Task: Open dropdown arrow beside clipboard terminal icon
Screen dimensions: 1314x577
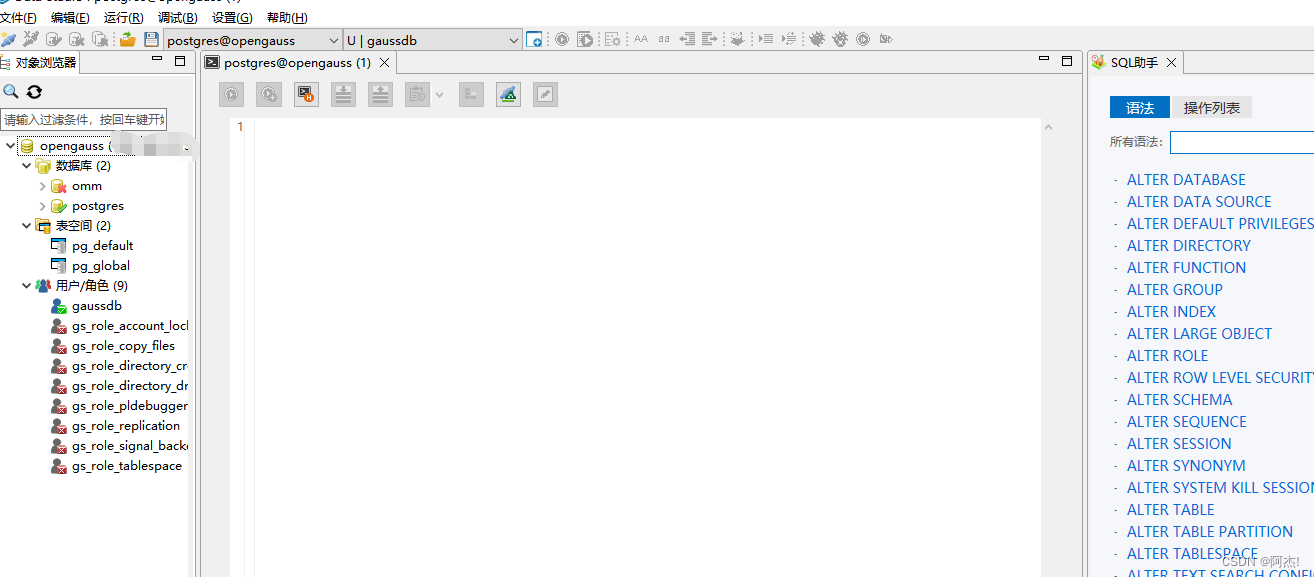Action: (x=440, y=95)
